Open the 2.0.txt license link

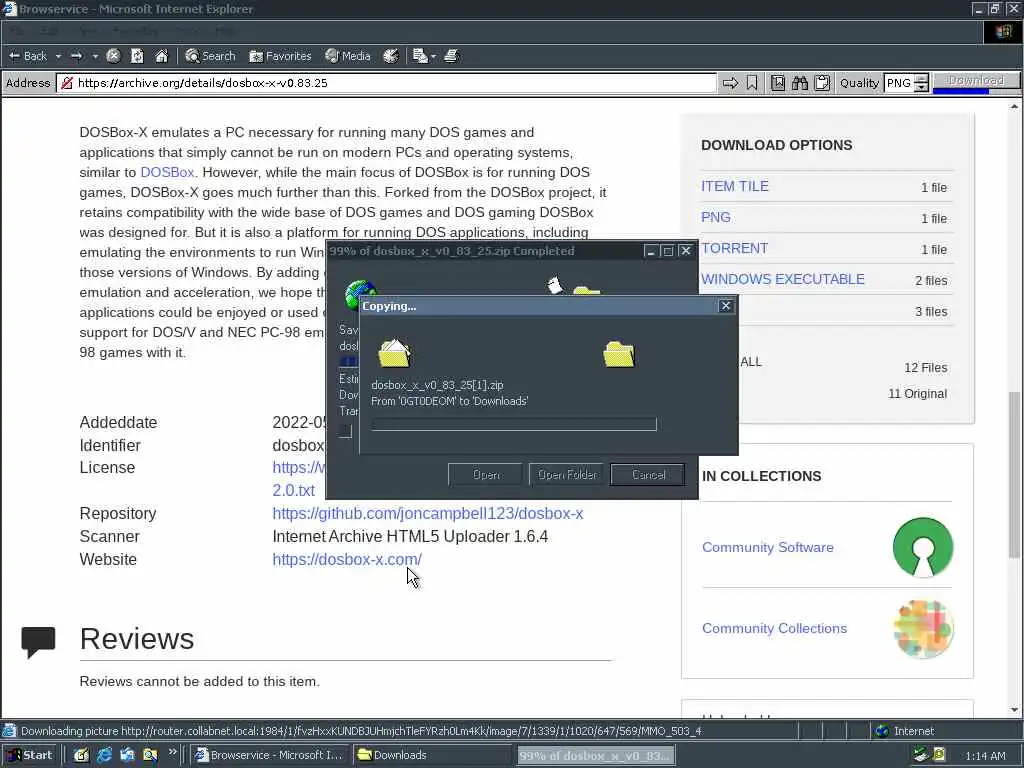click(293, 490)
